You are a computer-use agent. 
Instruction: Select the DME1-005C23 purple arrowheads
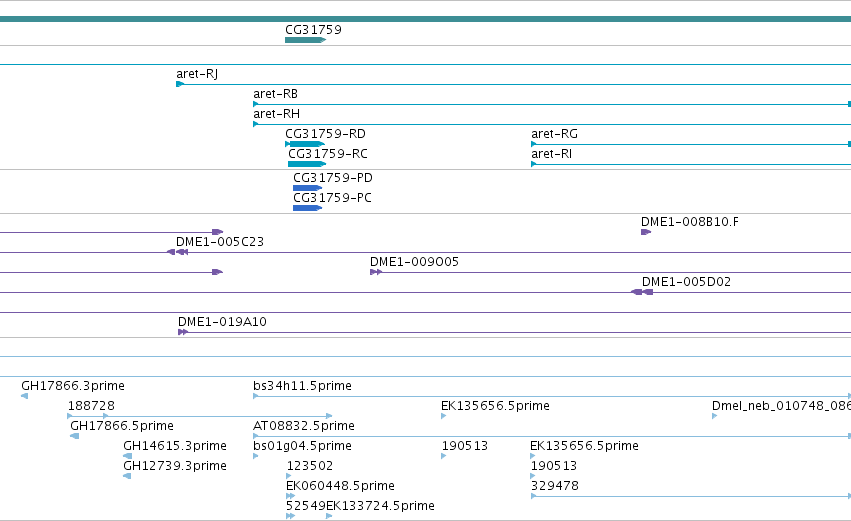pos(177,252)
